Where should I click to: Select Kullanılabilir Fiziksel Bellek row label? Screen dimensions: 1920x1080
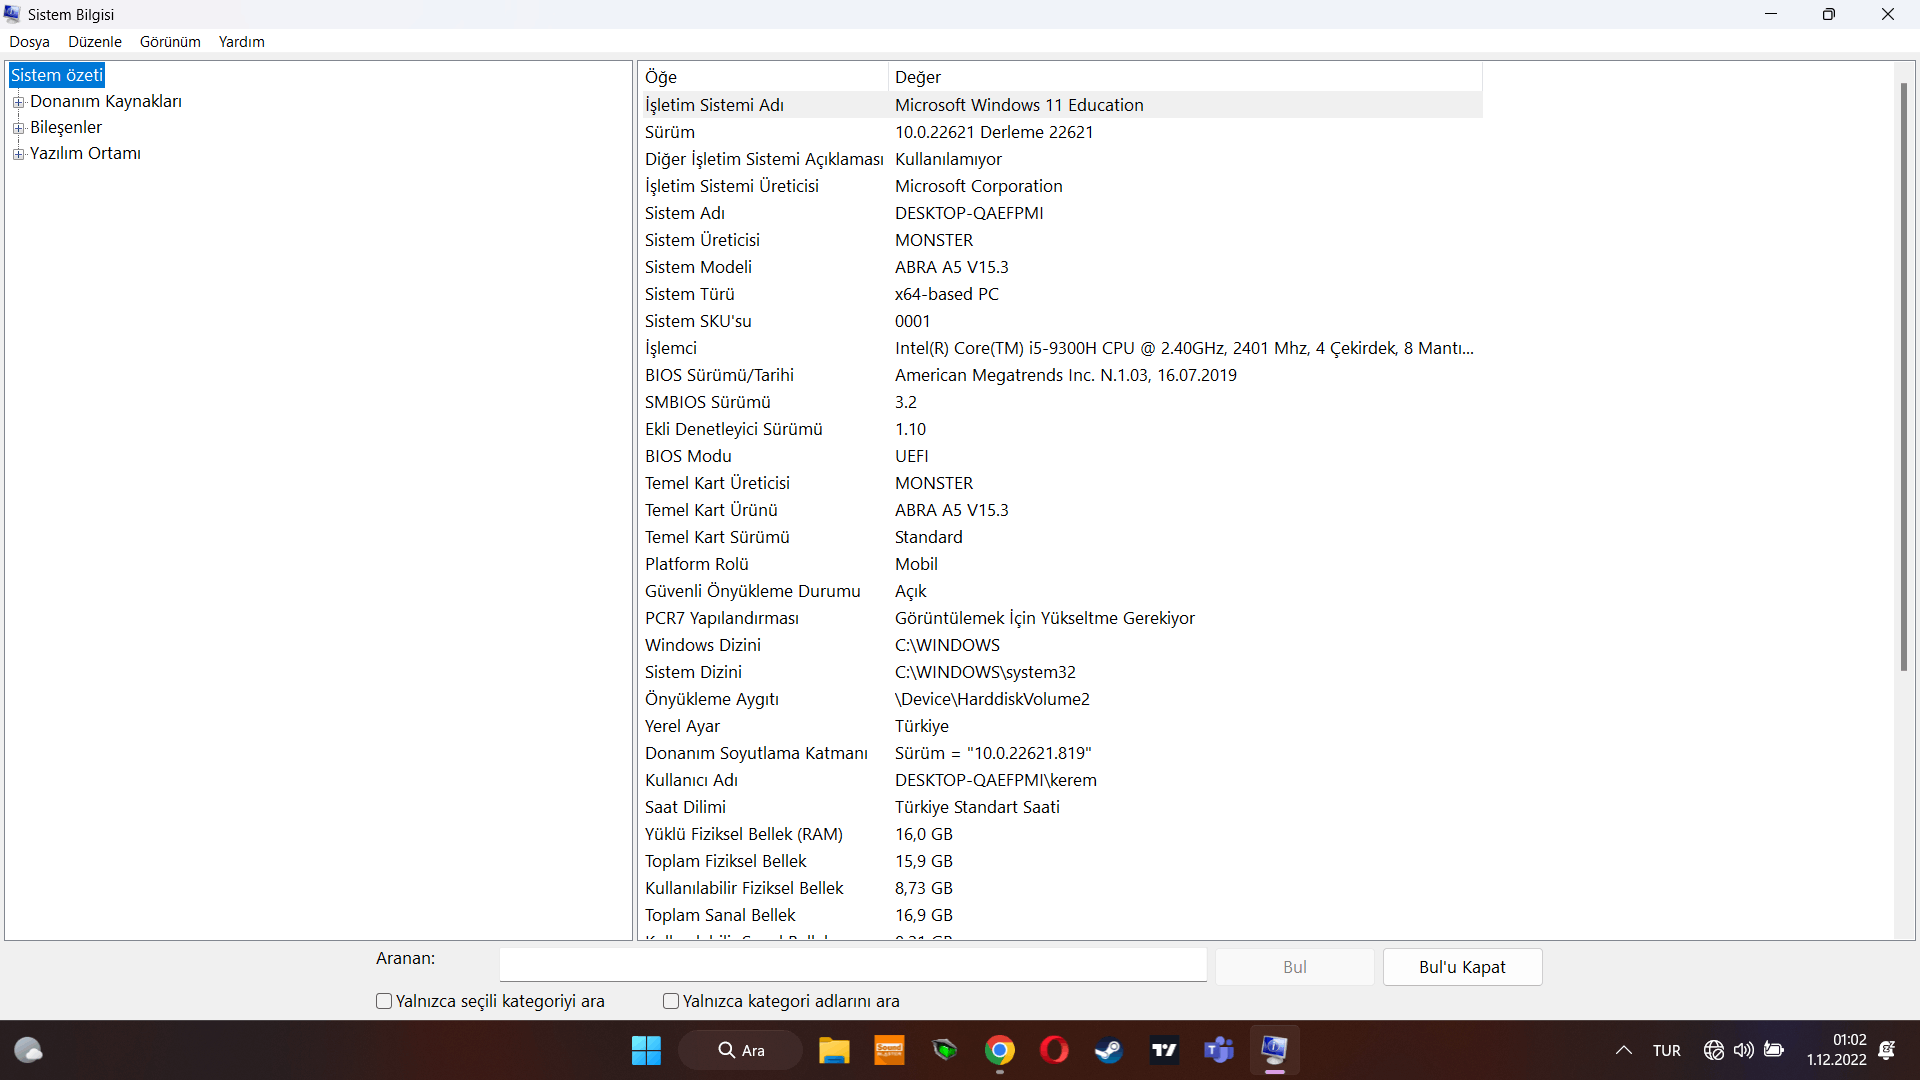click(x=744, y=888)
